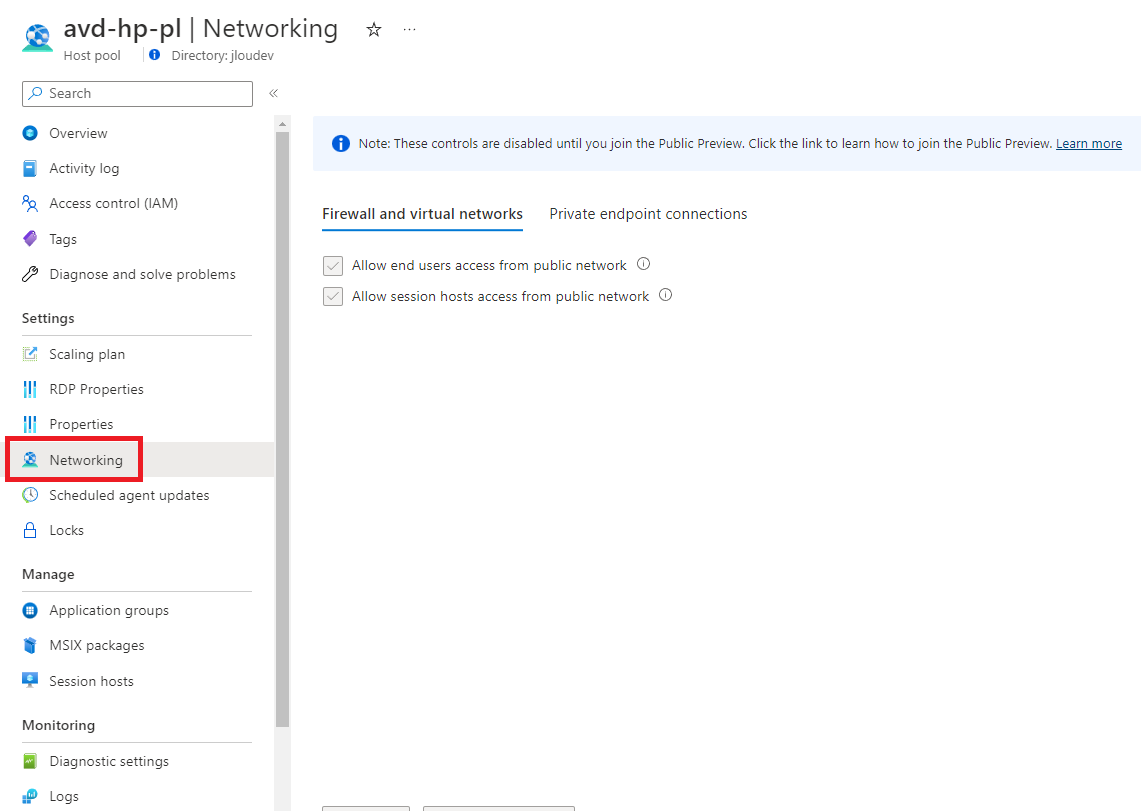Image resolution: width=1141 pixels, height=811 pixels.
Task: Open Scheduled agent updates
Action: 130,495
